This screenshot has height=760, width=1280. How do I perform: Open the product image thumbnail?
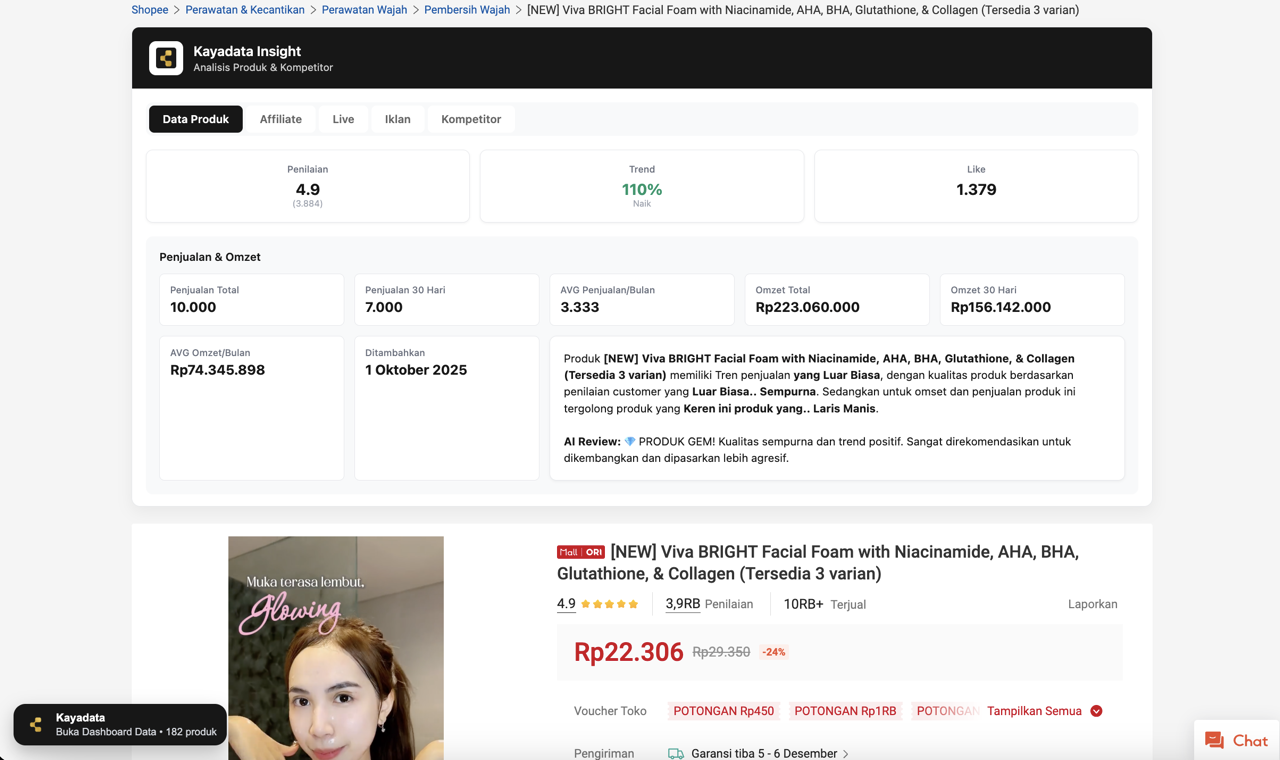coord(336,648)
